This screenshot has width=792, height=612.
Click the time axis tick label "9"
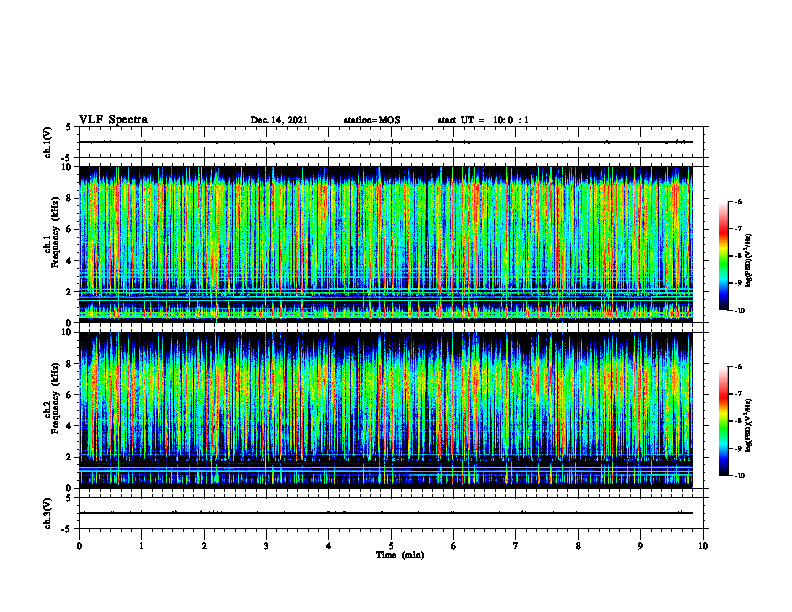[640, 546]
